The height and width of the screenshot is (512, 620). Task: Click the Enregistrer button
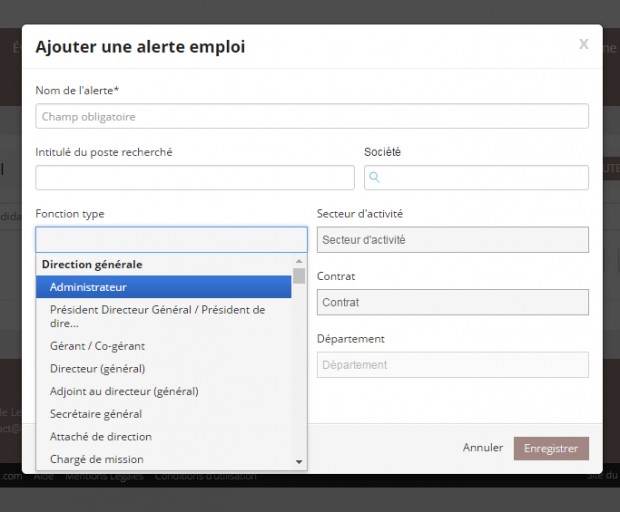coord(551,448)
